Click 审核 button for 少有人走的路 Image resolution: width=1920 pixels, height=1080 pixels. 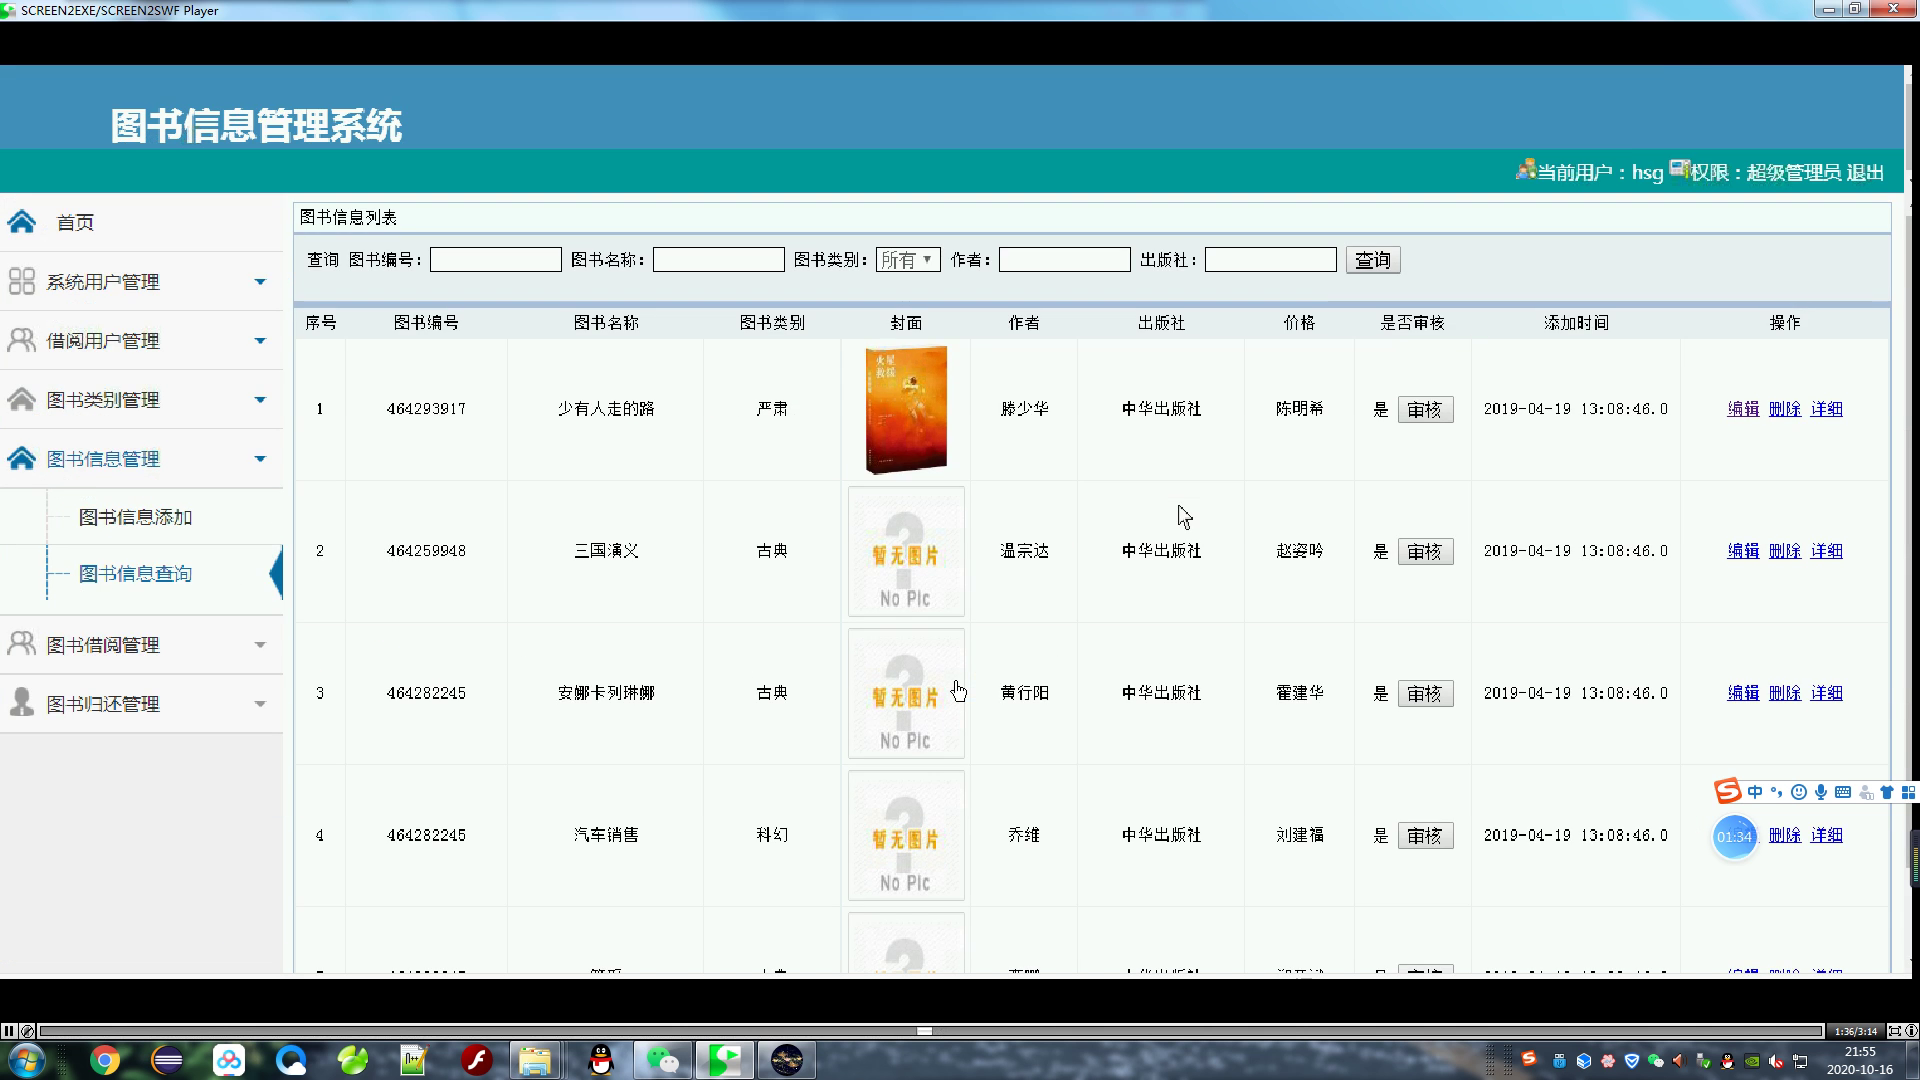coord(1424,410)
